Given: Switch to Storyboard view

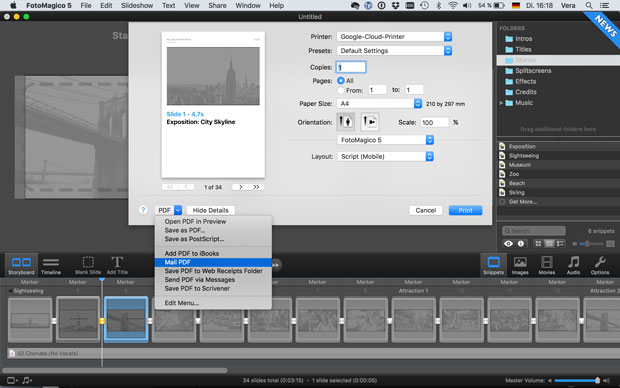Looking at the screenshot, I should point(21,265).
